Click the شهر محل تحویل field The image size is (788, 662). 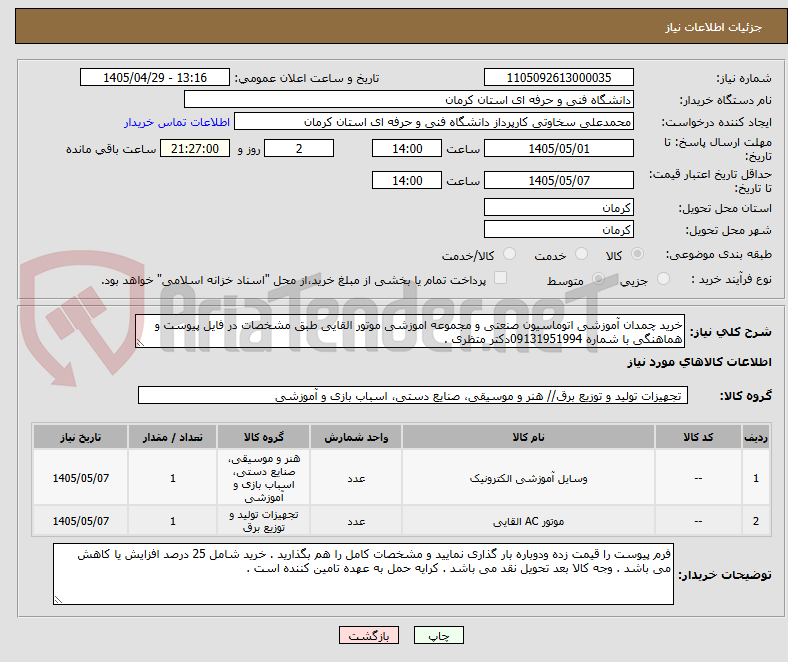point(558,230)
